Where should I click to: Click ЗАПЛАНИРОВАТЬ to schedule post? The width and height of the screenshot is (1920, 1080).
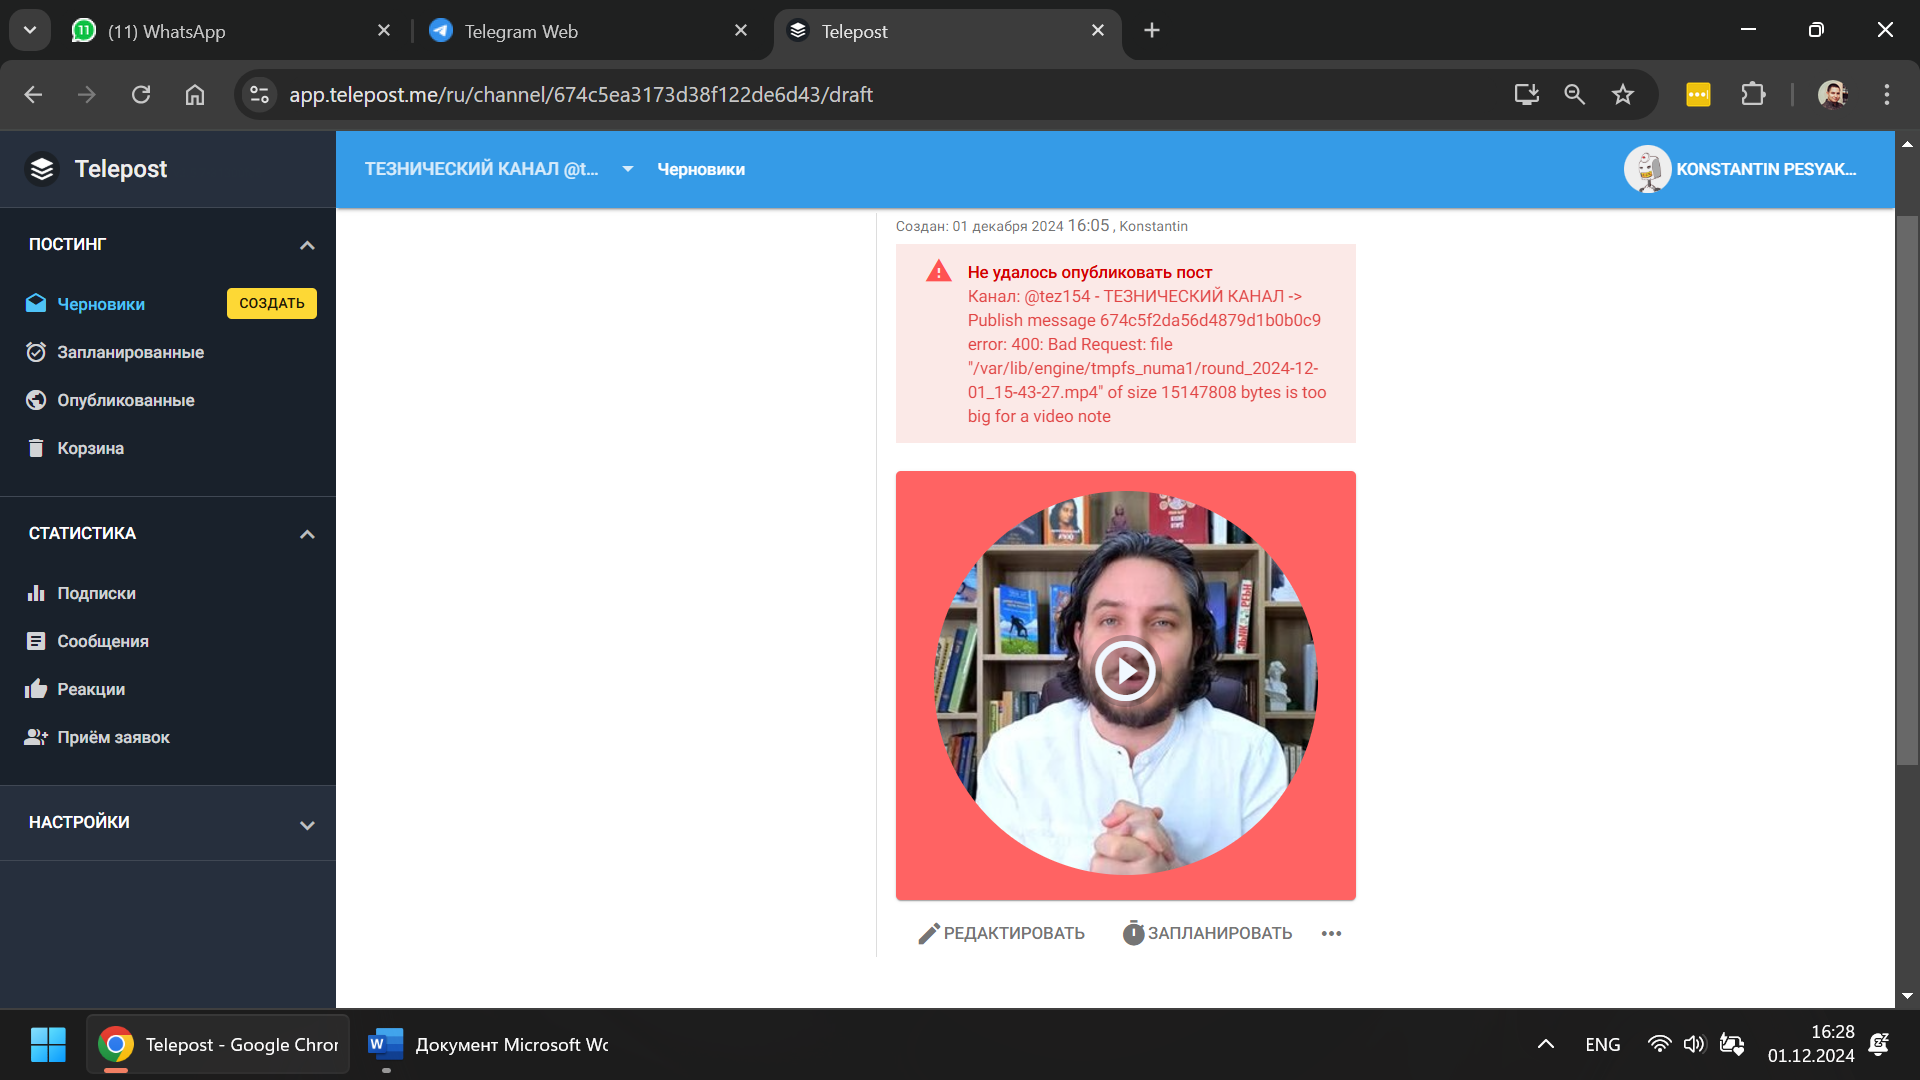coord(1207,933)
